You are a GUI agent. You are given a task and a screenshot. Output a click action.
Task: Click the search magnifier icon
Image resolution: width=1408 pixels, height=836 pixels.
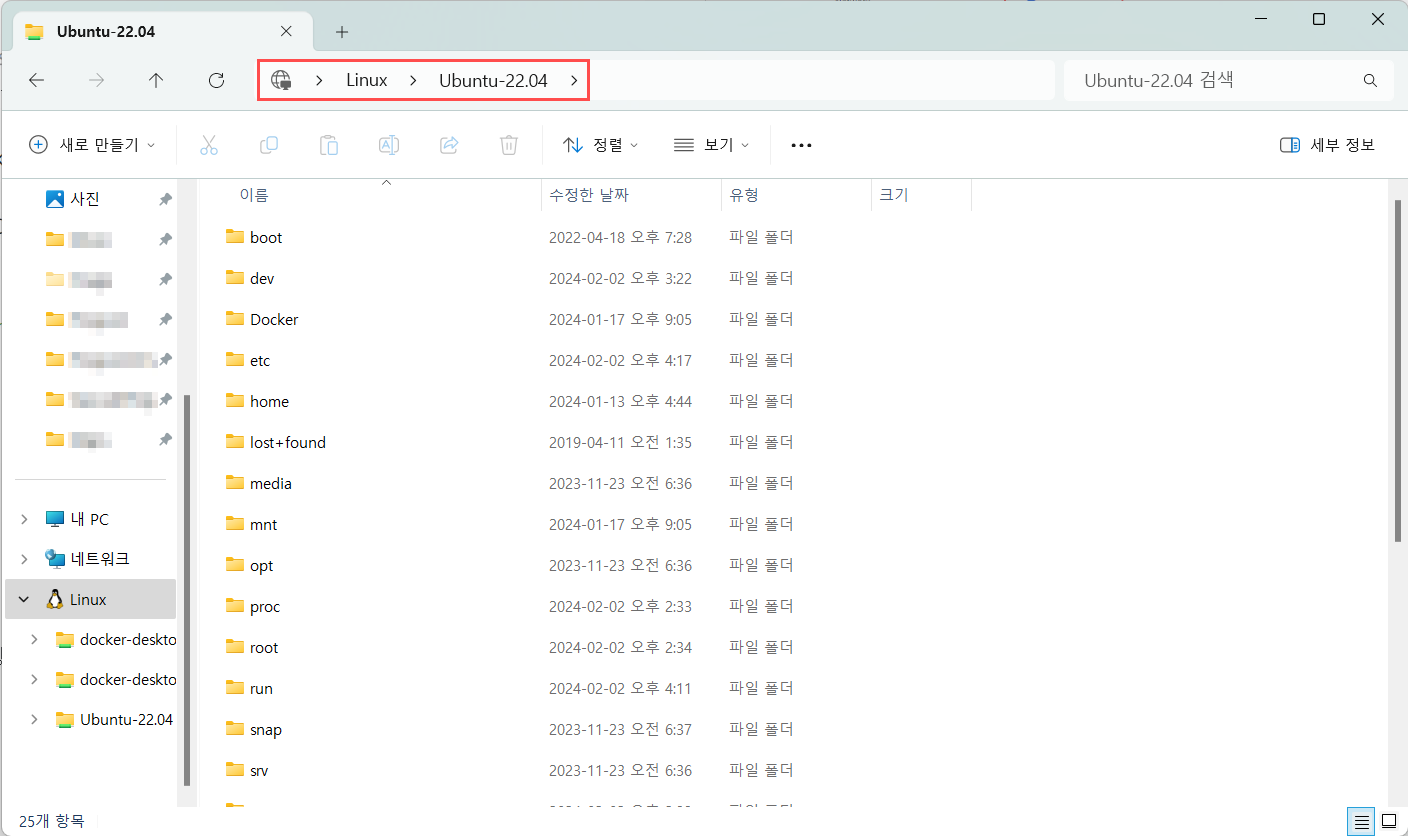[1371, 81]
